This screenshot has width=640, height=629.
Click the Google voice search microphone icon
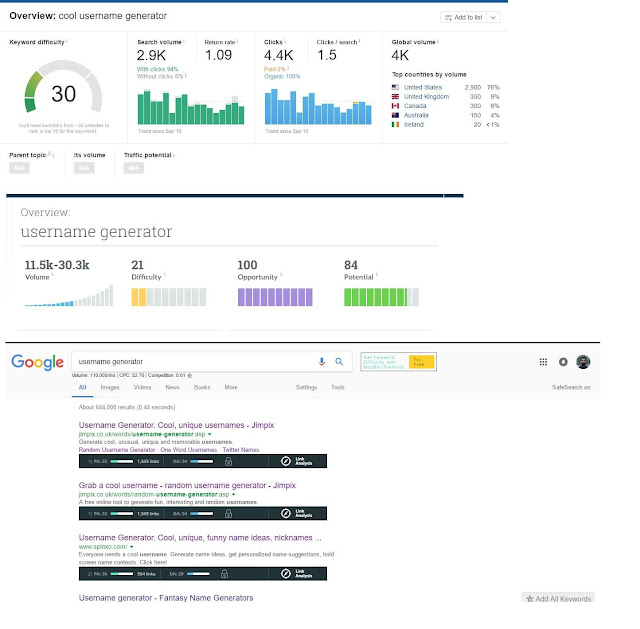click(x=322, y=362)
